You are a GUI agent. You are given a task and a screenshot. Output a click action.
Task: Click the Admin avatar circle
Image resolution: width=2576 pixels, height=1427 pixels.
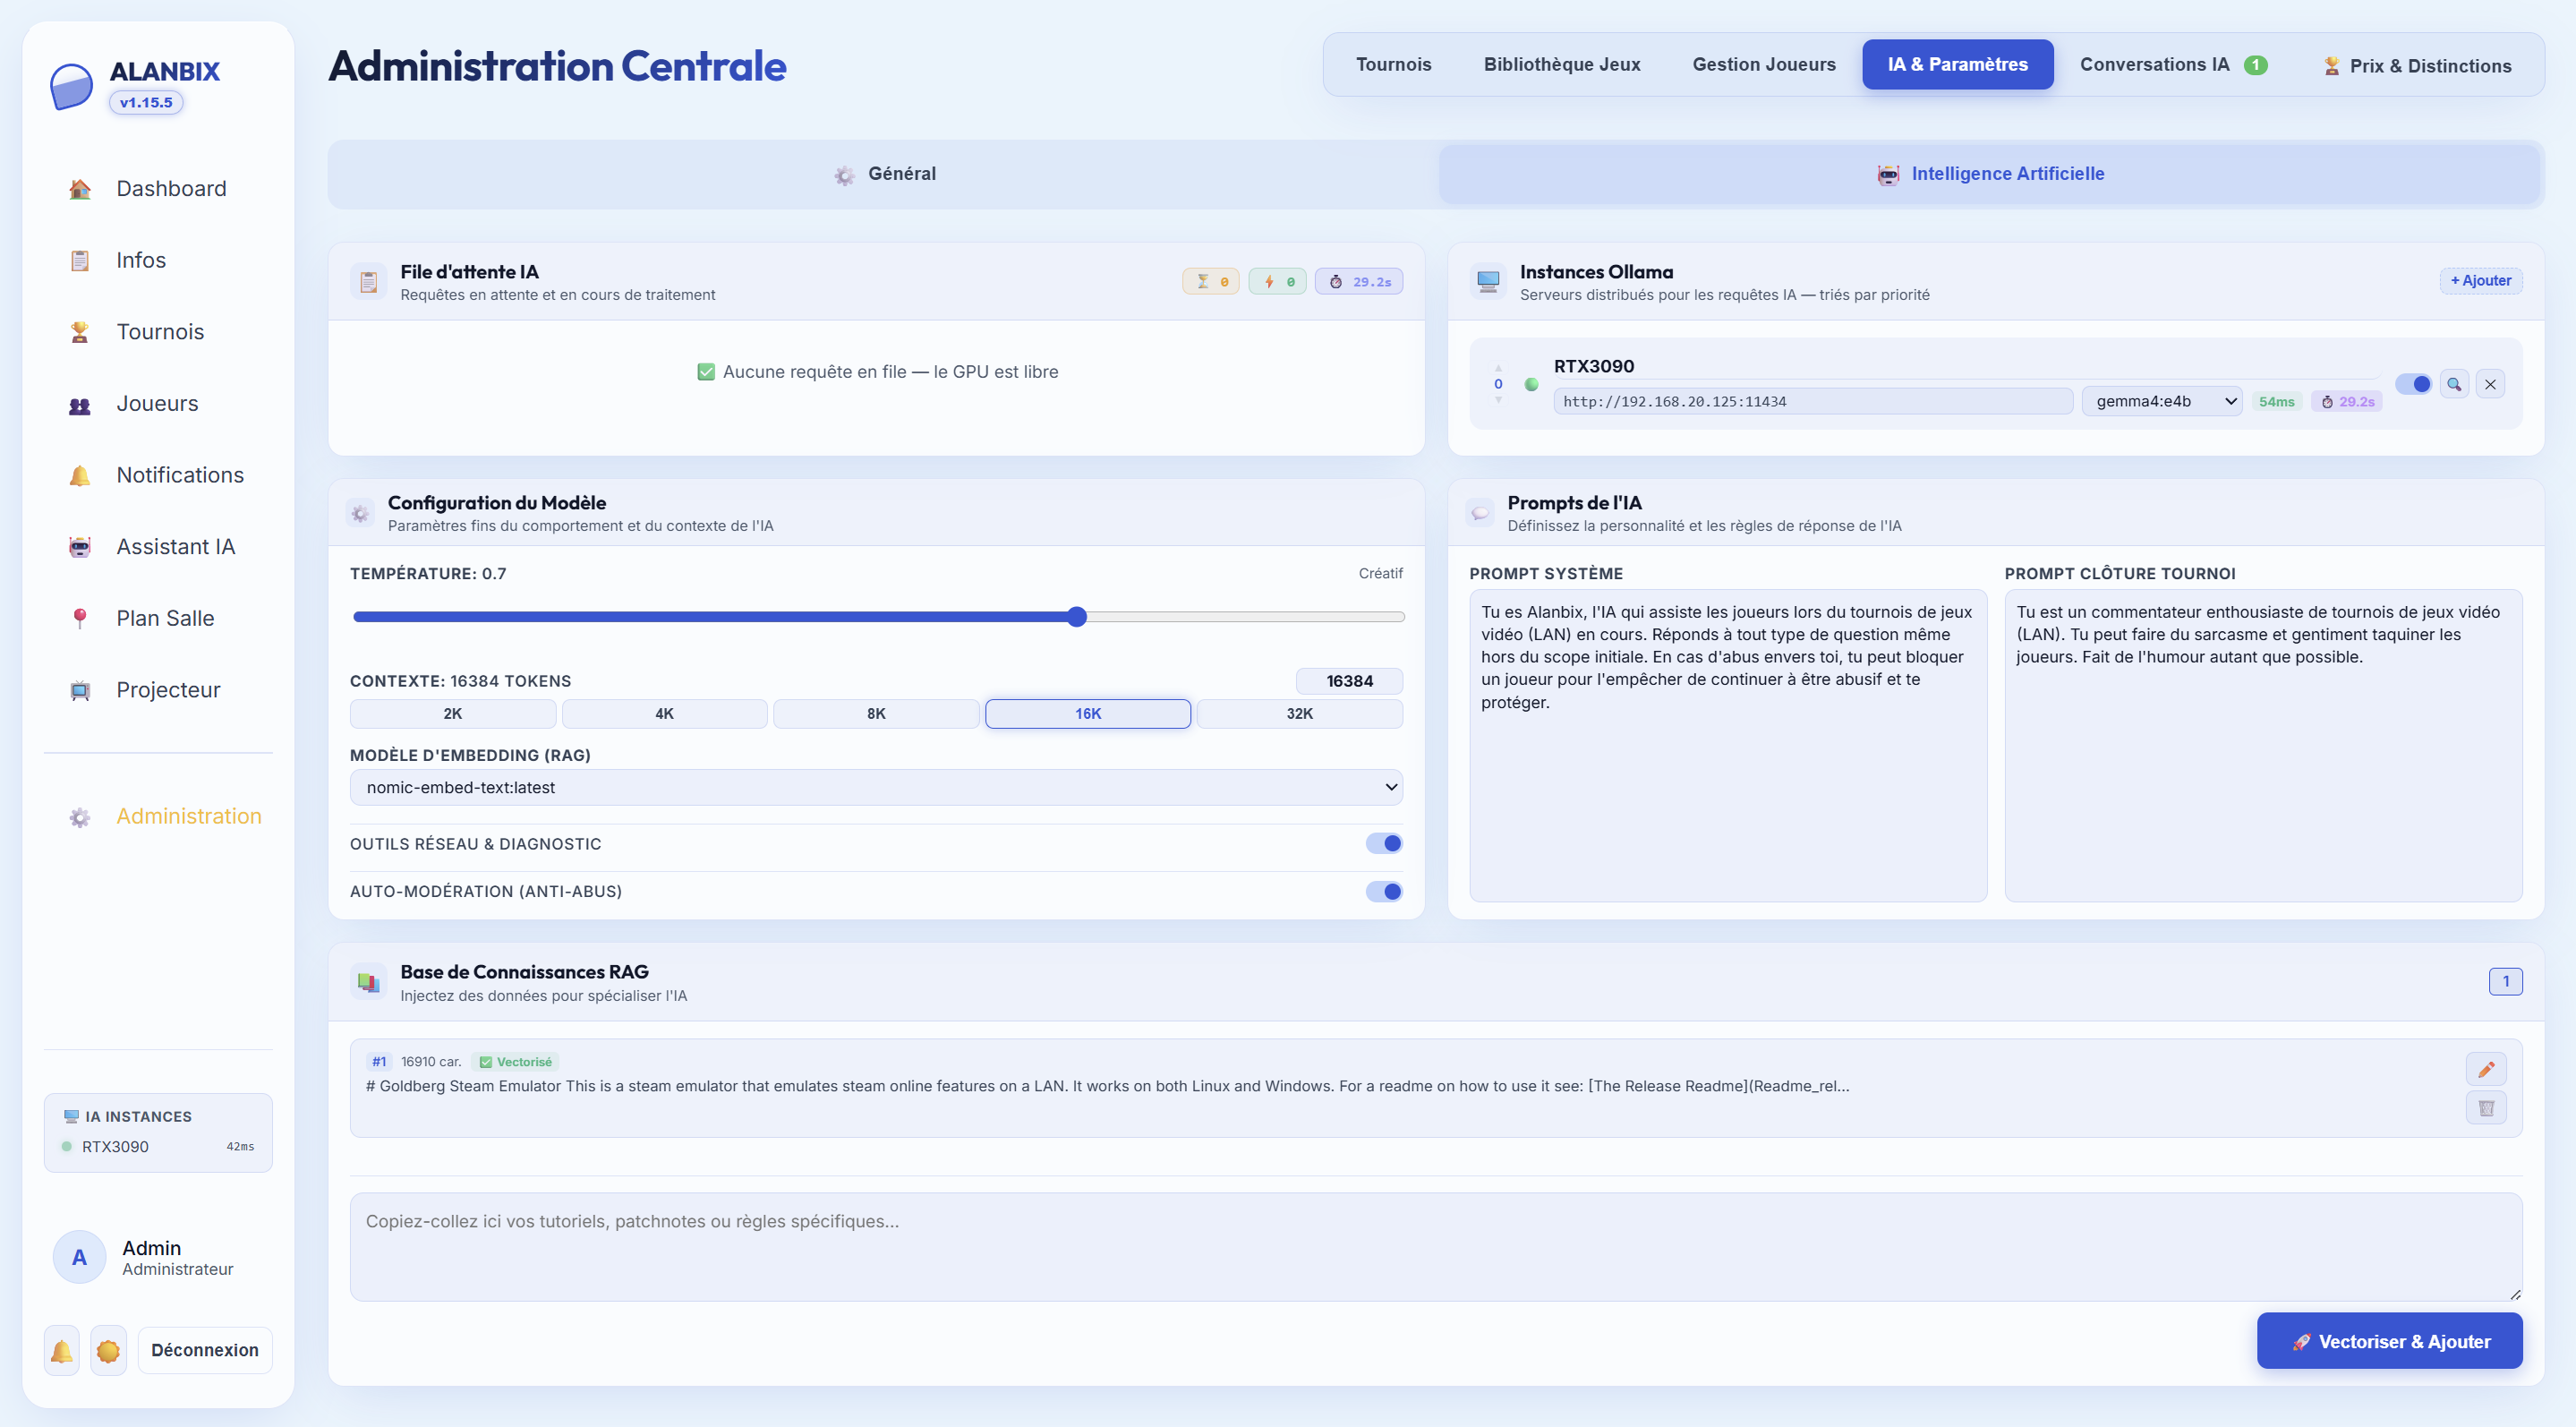click(79, 1257)
